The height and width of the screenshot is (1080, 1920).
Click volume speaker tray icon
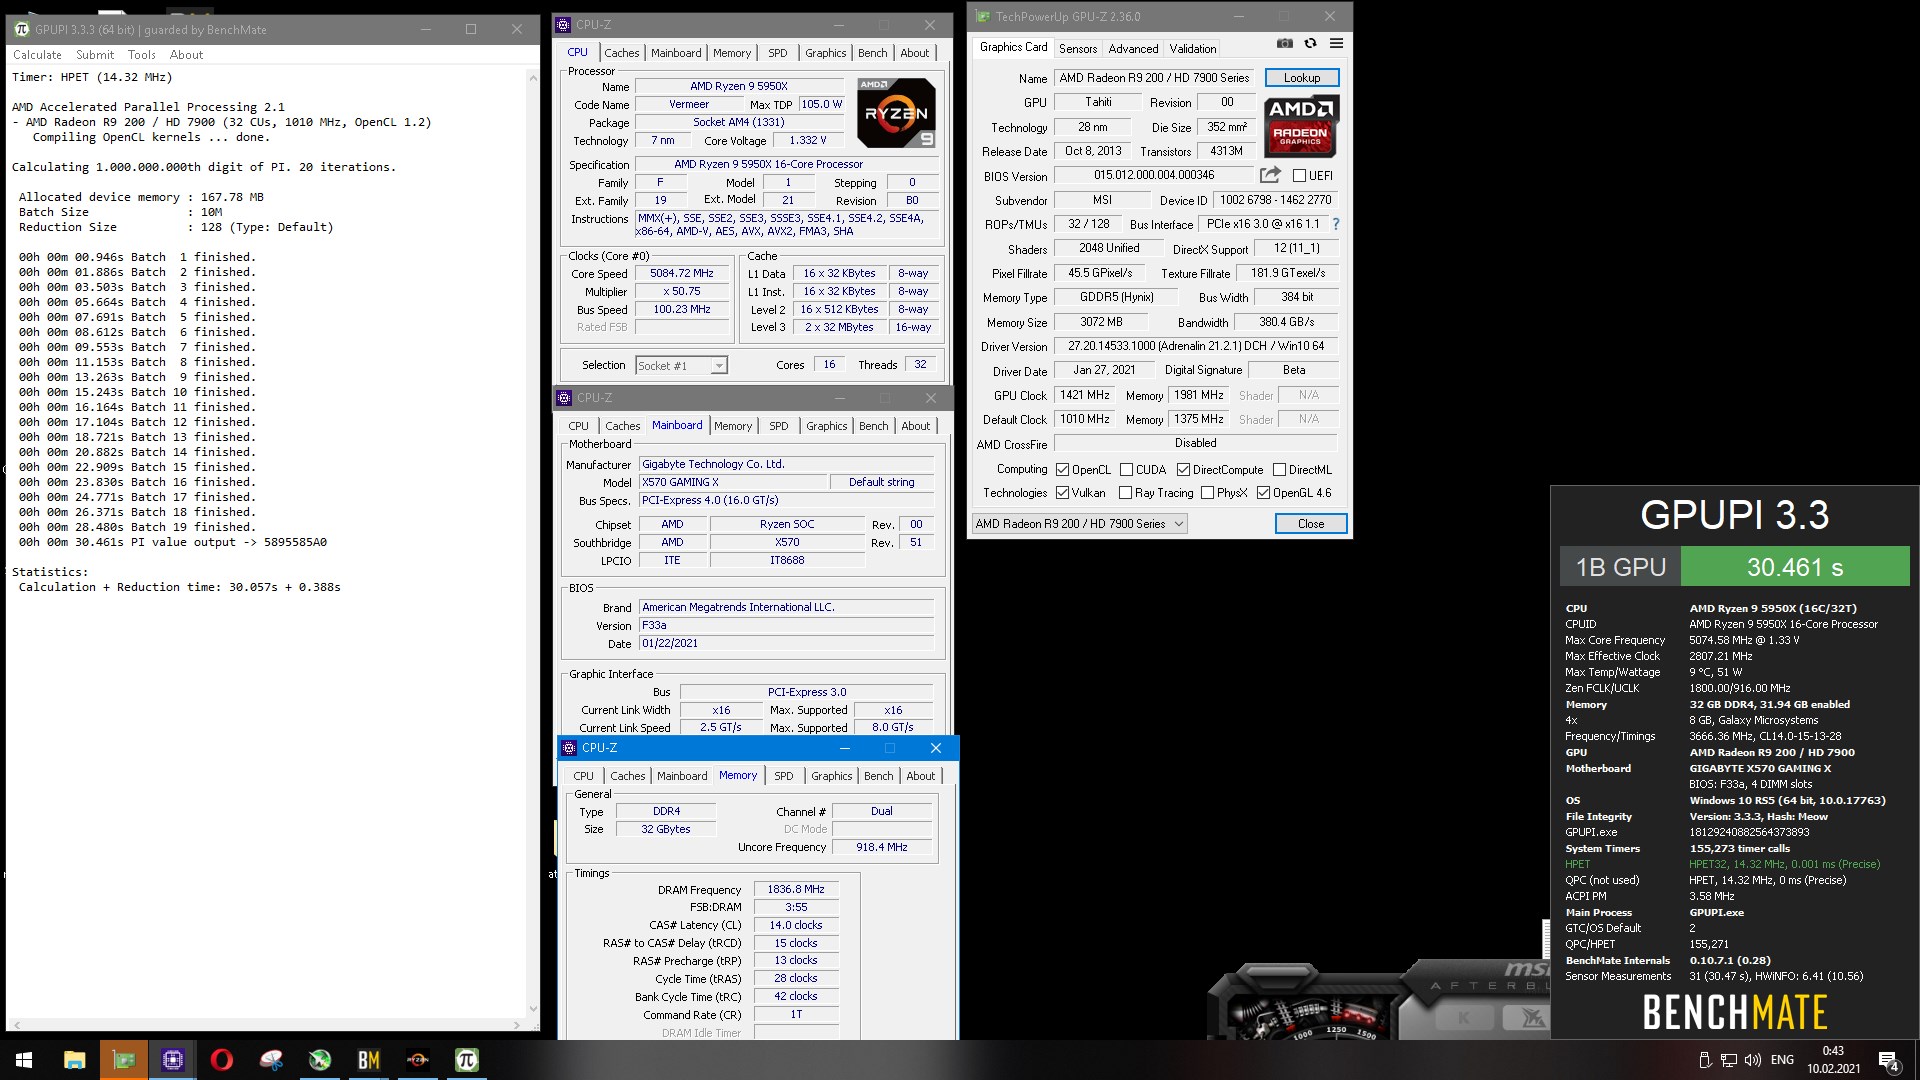click(1753, 1060)
